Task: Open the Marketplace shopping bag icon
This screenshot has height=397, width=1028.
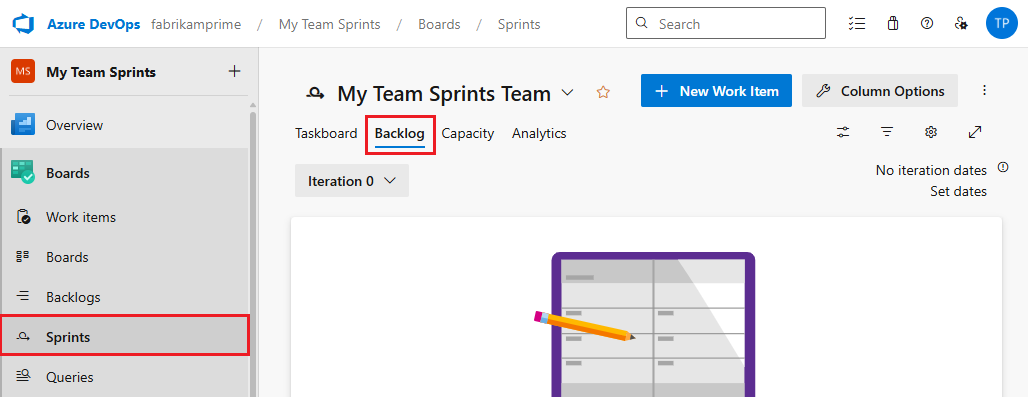Action: (x=892, y=24)
